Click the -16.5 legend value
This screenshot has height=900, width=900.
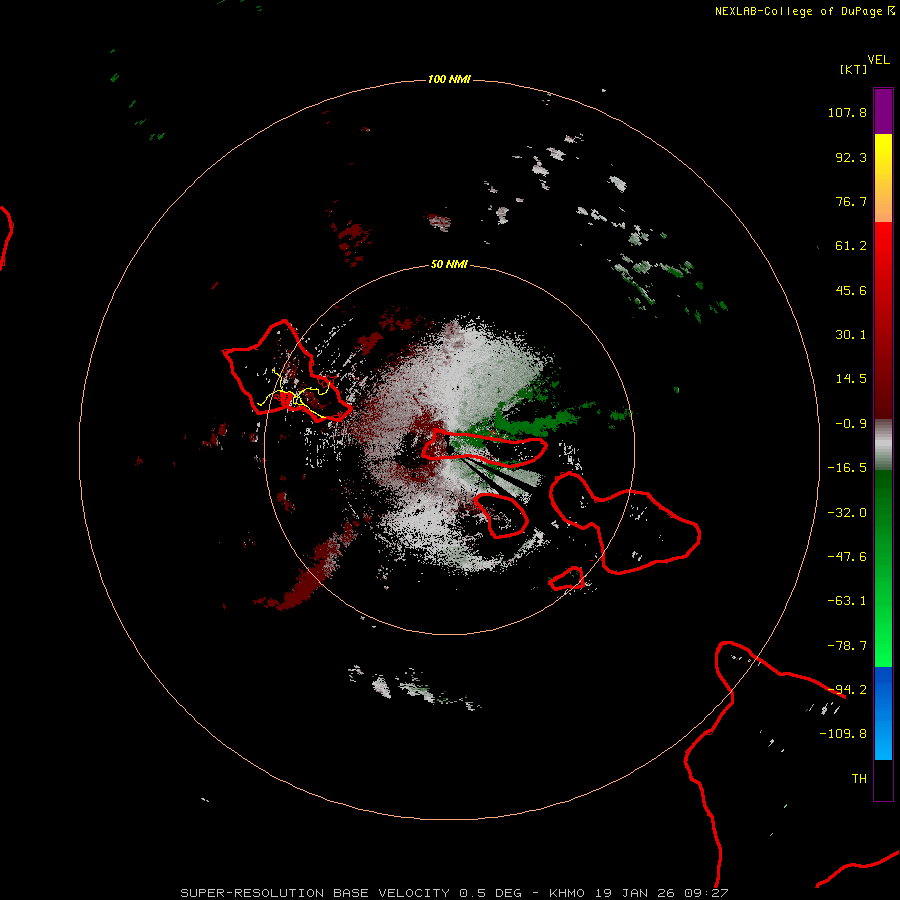(x=847, y=468)
